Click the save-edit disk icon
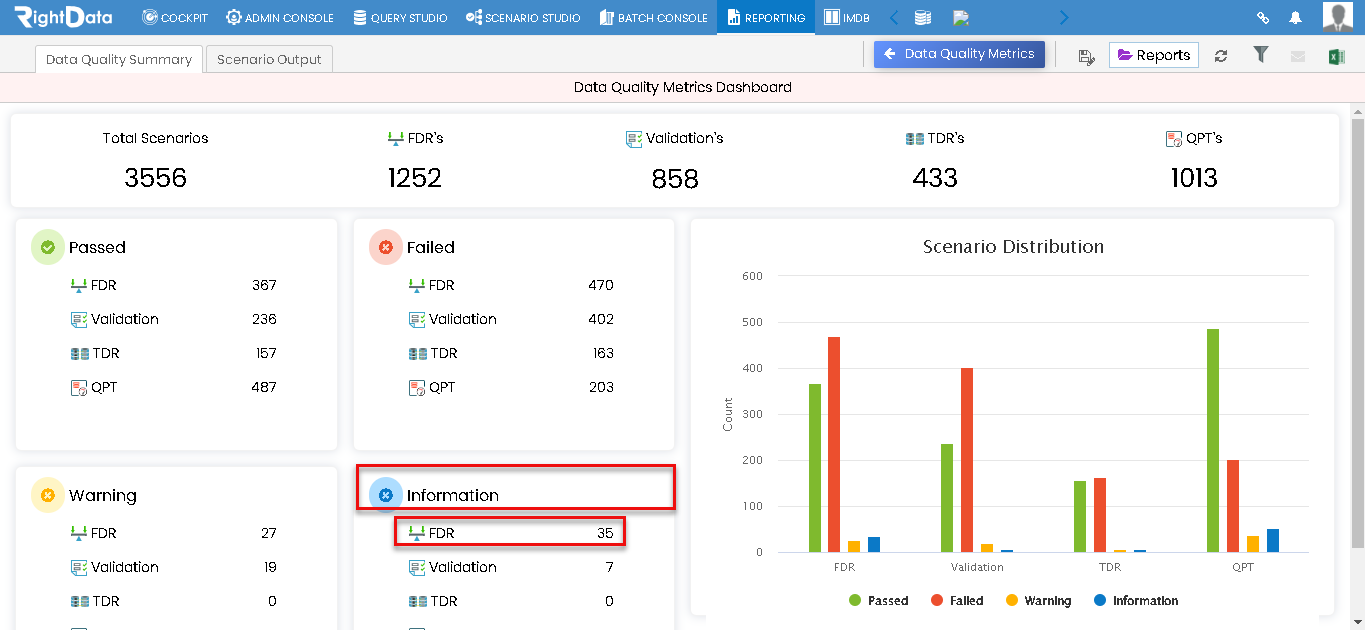 click(1087, 56)
